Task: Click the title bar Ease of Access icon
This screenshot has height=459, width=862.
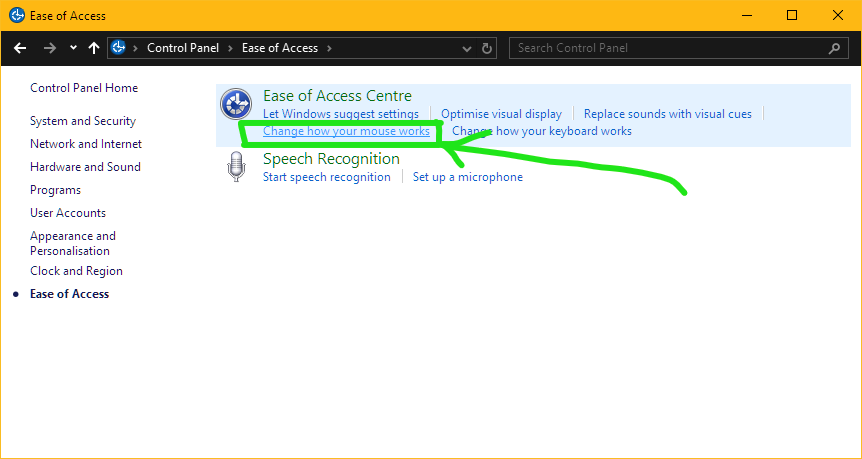Action: click(x=16, y=15)
